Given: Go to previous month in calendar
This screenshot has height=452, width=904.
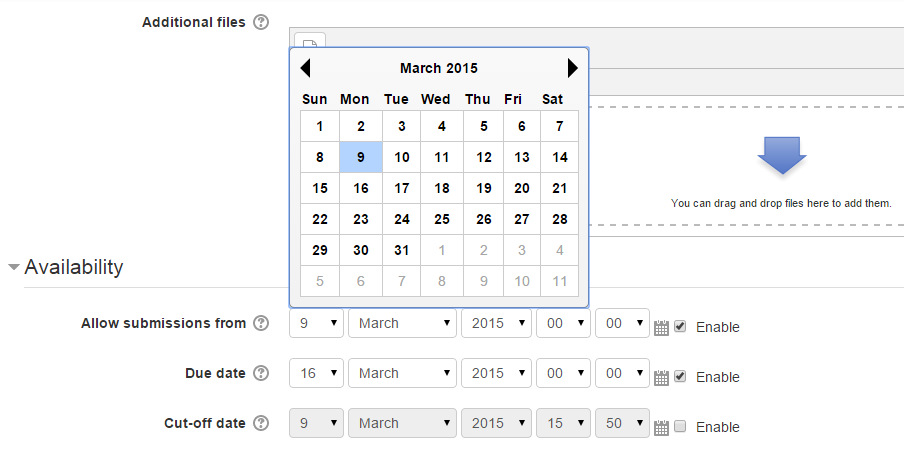Looking at the screenshot, I should click(306, 68).
